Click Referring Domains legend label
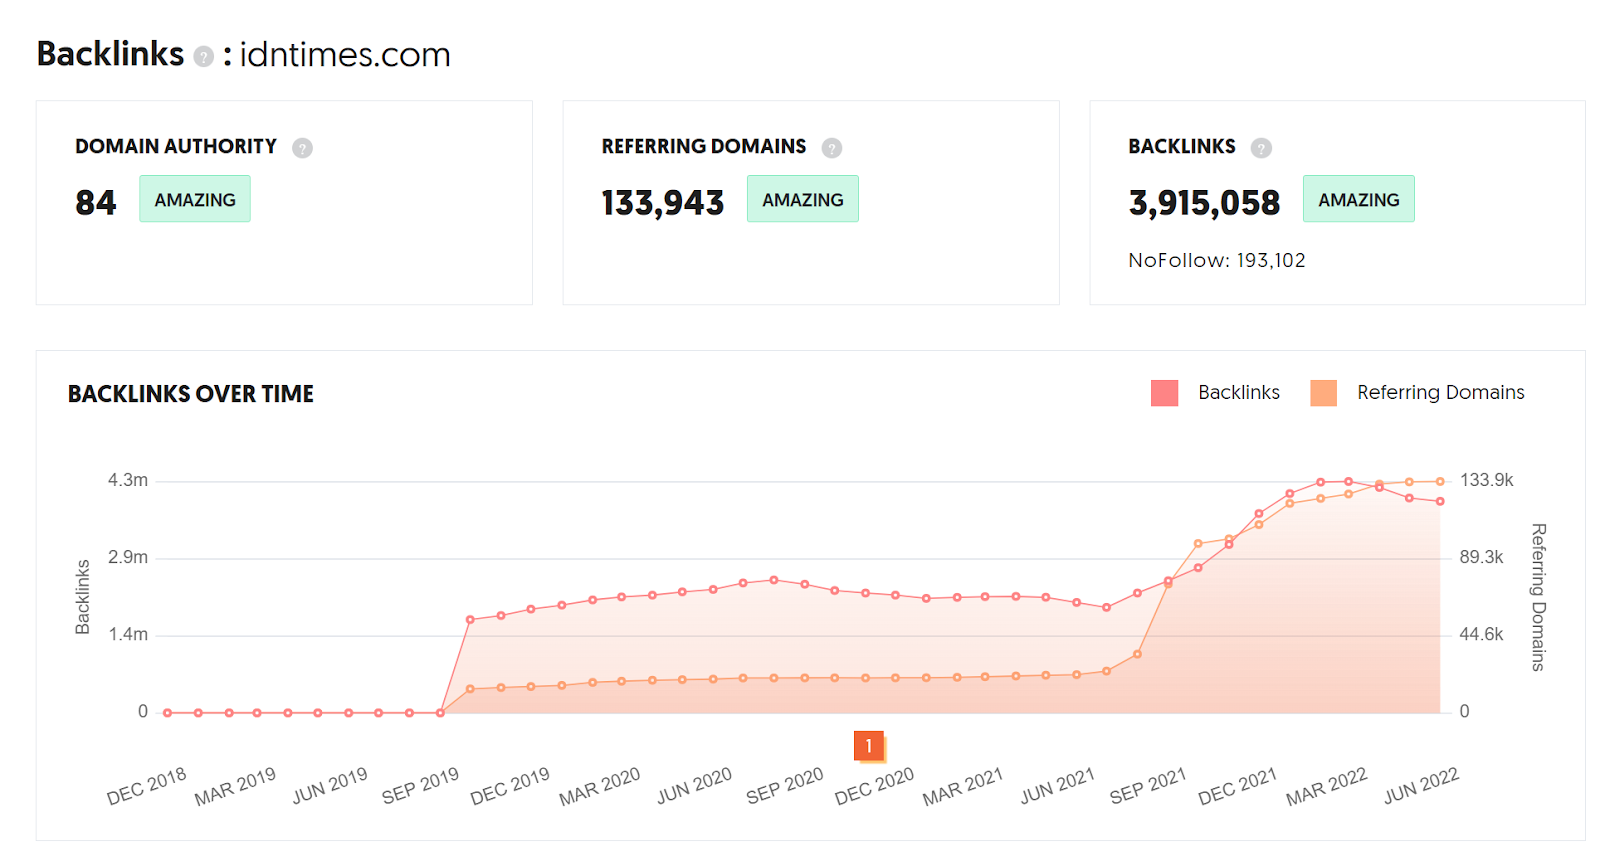 (x=1440, y=393)
